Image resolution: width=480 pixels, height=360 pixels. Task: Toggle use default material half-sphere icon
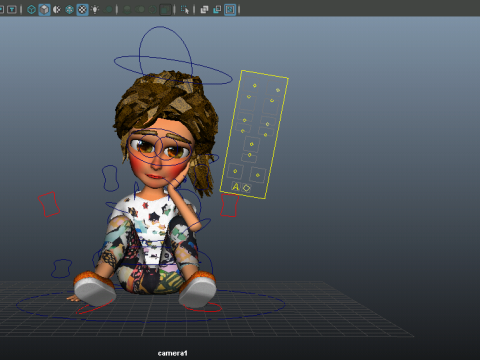click(x=57, y=9)
